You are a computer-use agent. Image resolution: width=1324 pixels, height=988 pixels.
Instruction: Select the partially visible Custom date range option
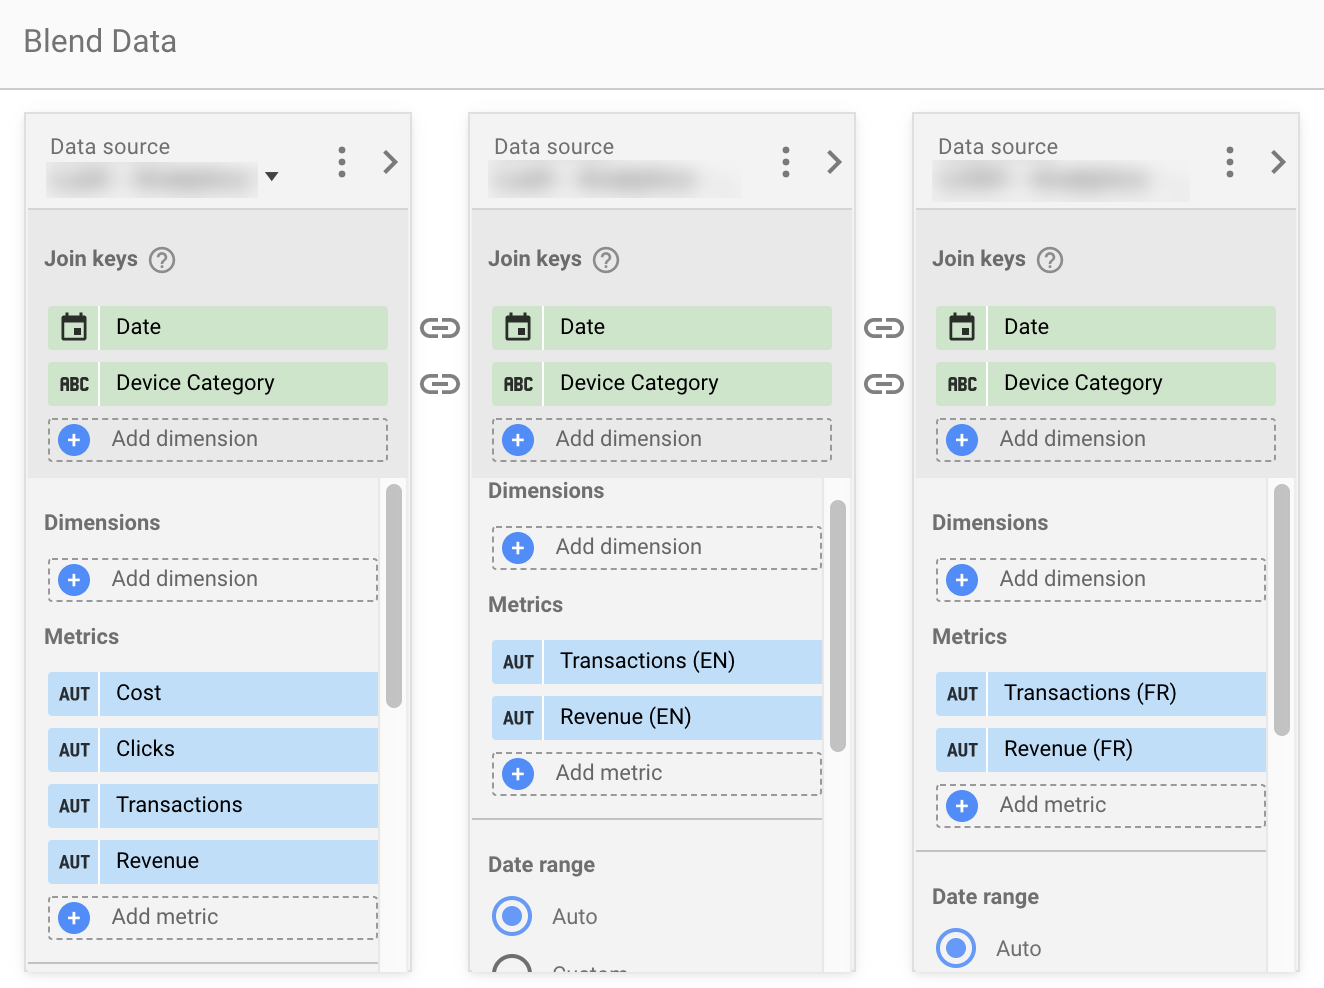click(x=512, y=968)
